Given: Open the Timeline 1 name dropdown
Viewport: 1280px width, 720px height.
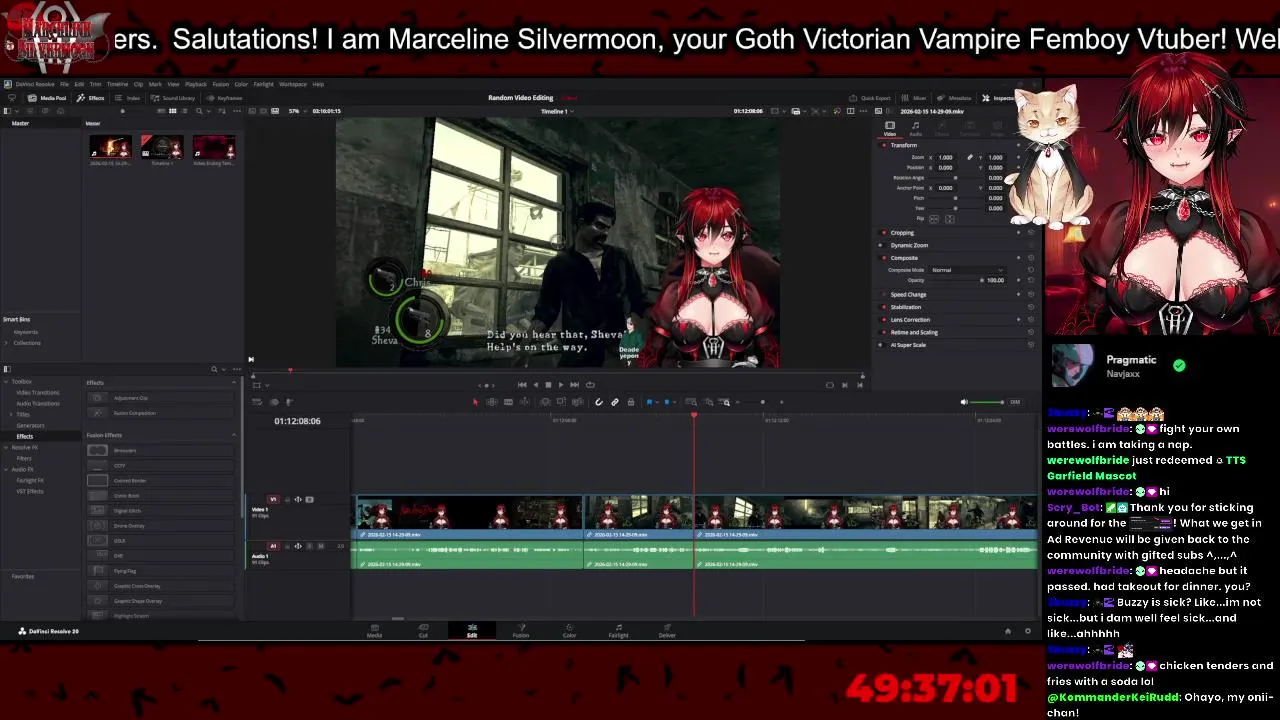Looking at the screenshot, I should [556, 111].
